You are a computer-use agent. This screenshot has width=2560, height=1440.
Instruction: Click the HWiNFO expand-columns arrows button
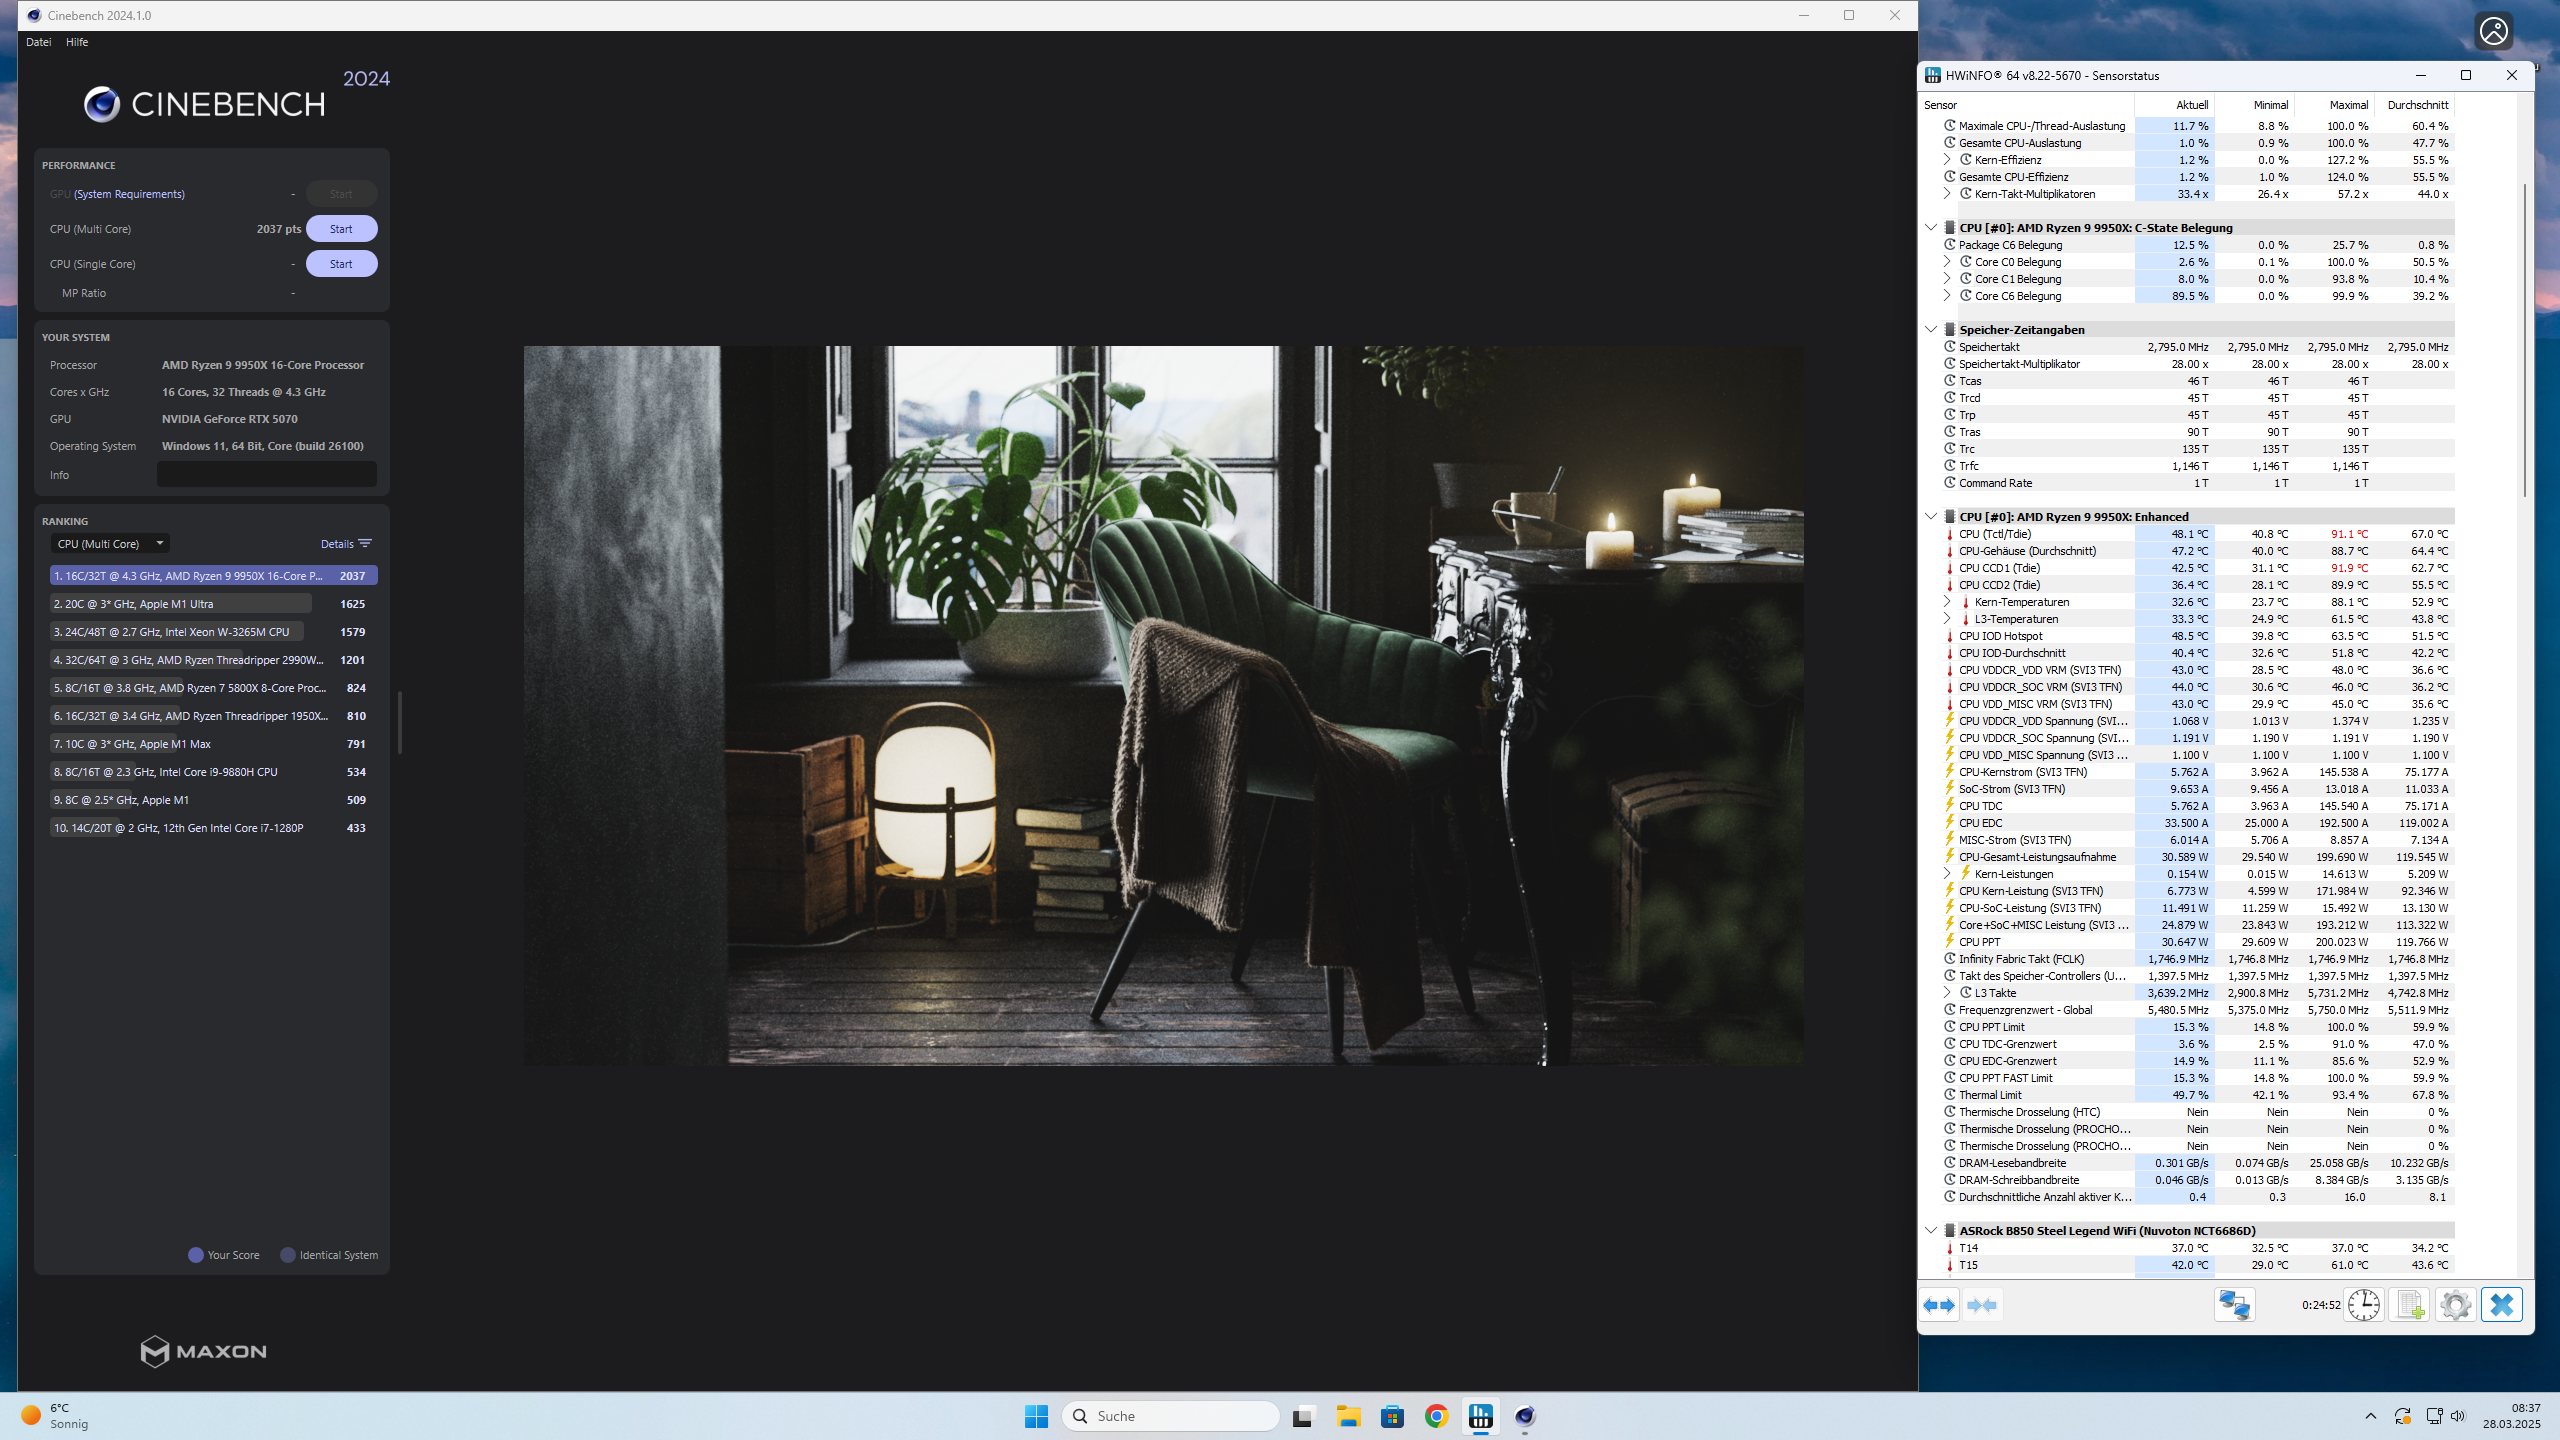tap(1939, 1305)
